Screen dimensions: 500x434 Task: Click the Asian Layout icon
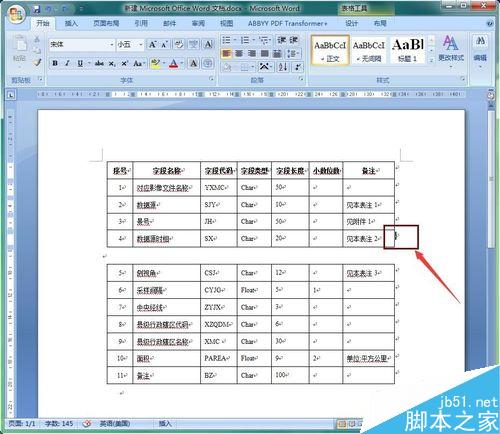click(x=265, y=67)
